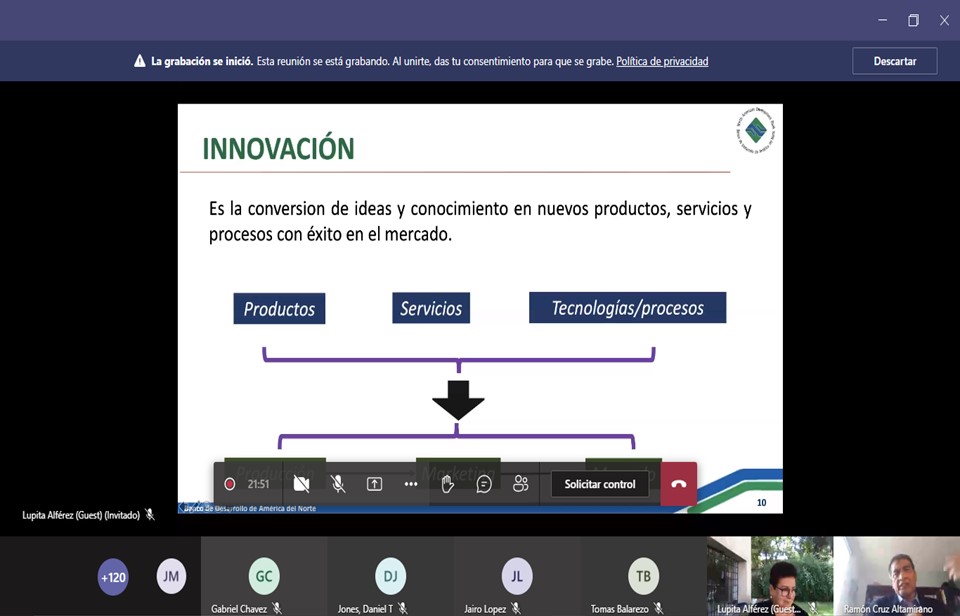
Task: Show the participants list
Action: tap(520, 484)
